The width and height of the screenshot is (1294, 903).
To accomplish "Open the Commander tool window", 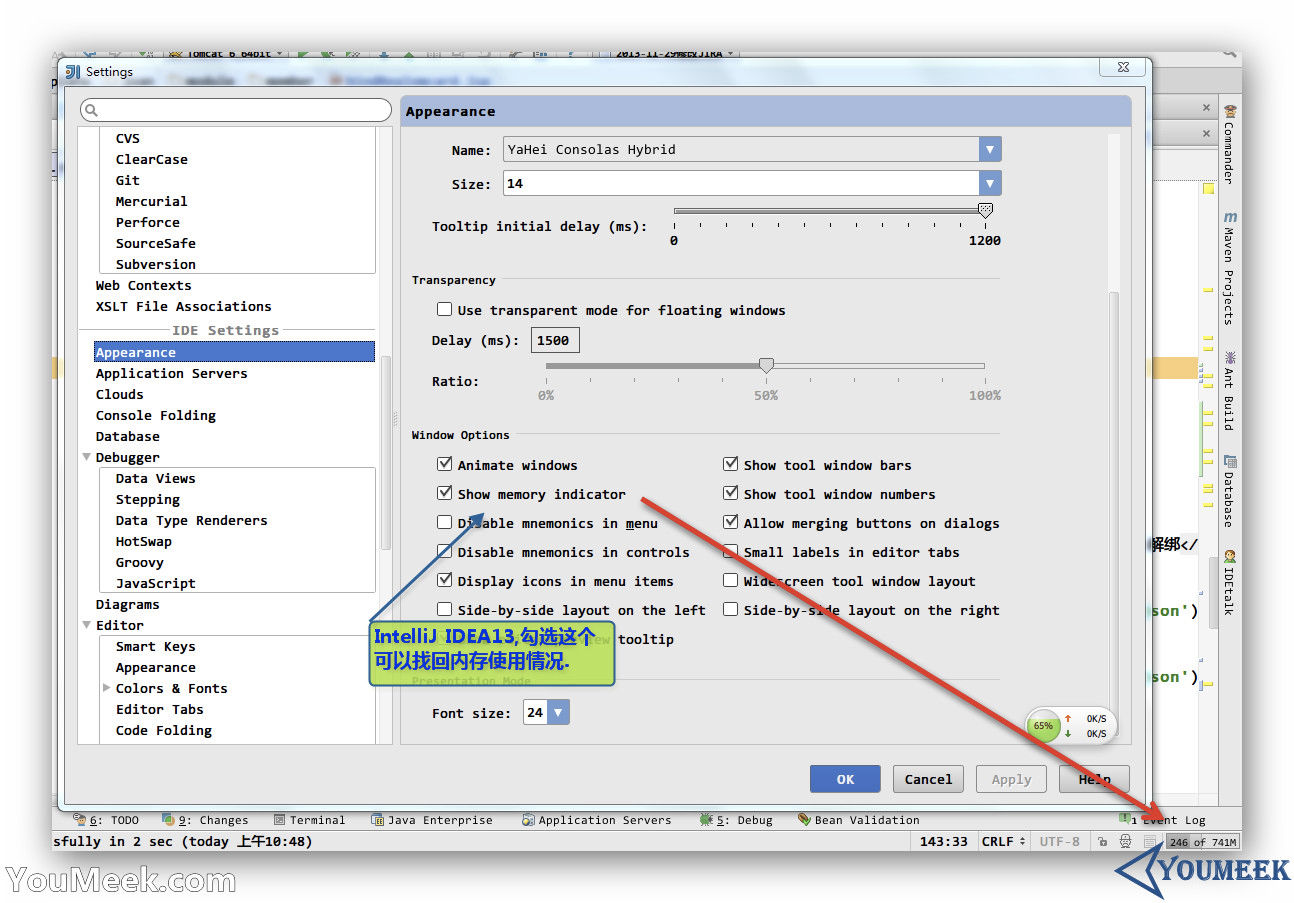I will click(x=1229, y=144).
